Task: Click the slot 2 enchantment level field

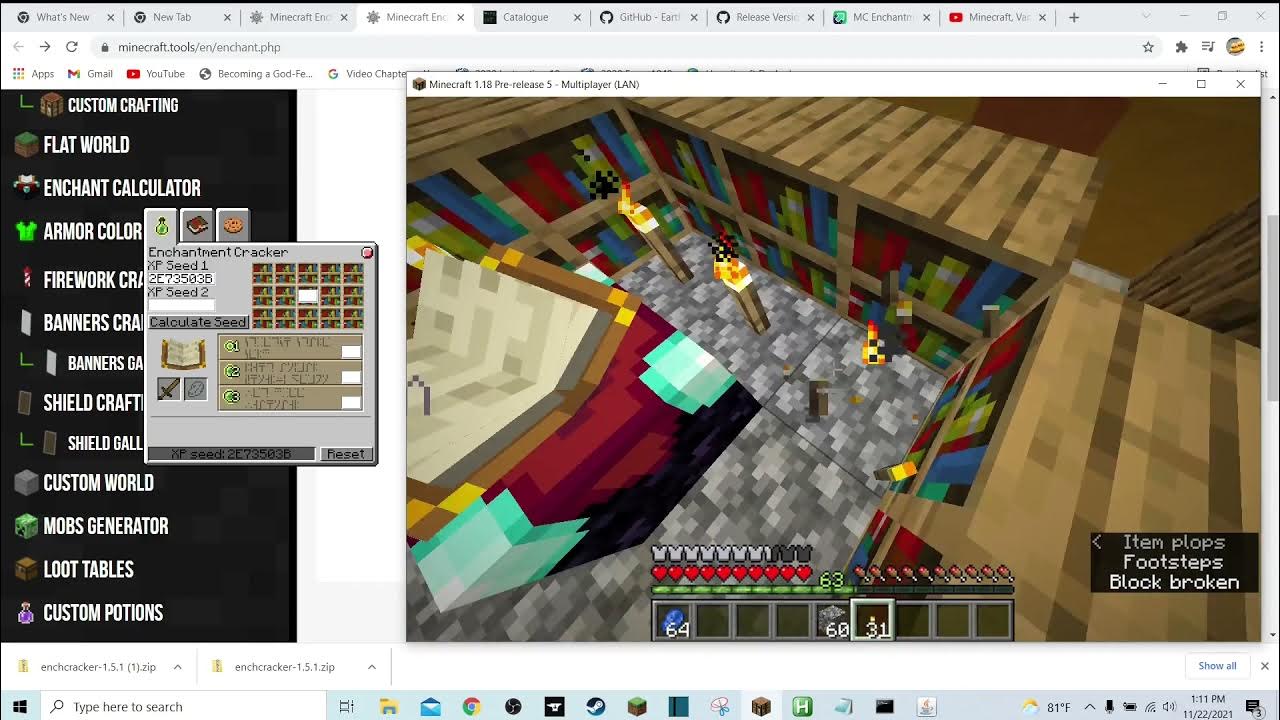Action: point(351,377)
